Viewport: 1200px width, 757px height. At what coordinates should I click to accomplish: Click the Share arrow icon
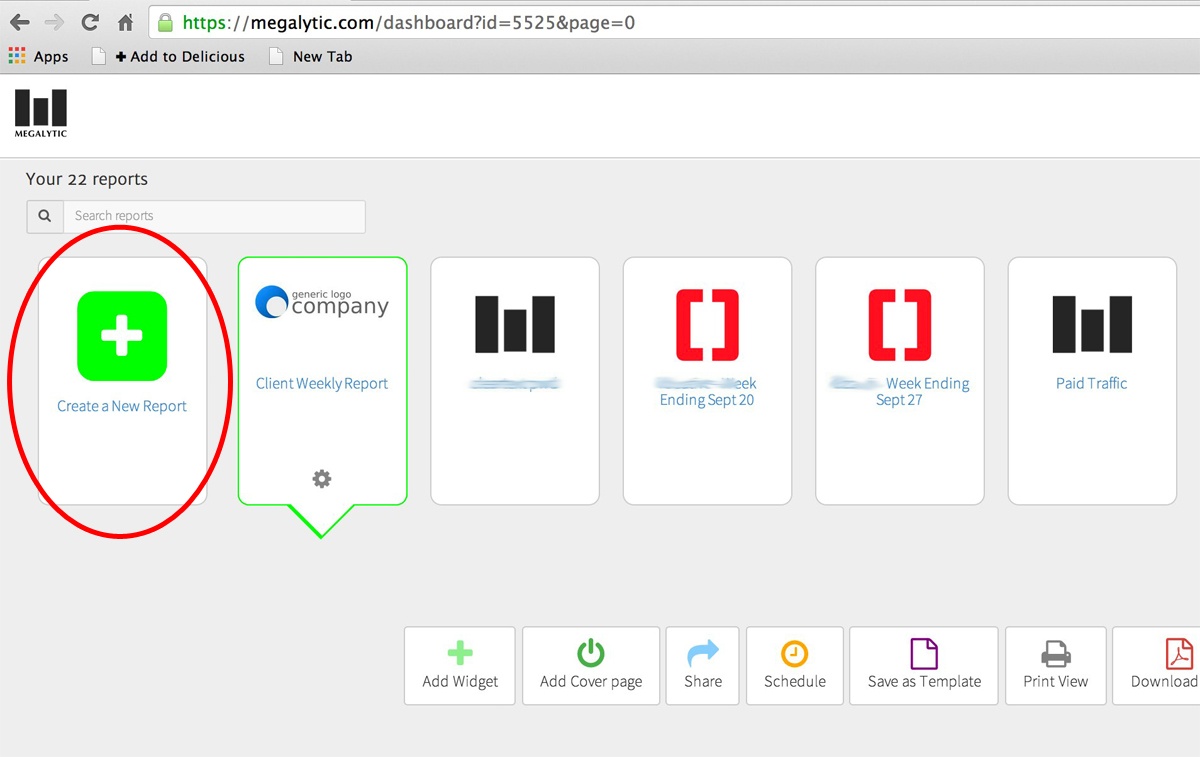[x=702, y=652]
